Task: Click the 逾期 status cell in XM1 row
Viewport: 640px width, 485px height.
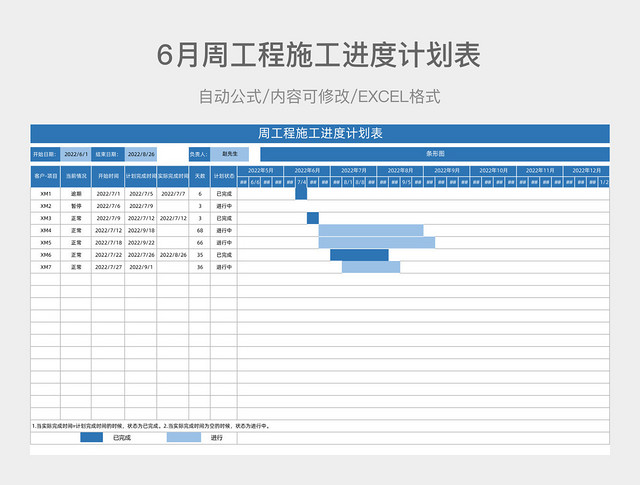Action: point(76,194)
